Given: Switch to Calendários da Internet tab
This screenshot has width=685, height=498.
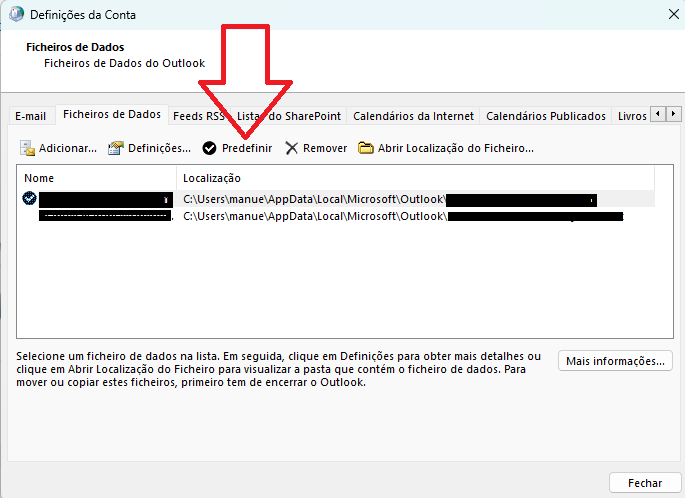Looking at the screenshot, I should (x=413, y=116).
